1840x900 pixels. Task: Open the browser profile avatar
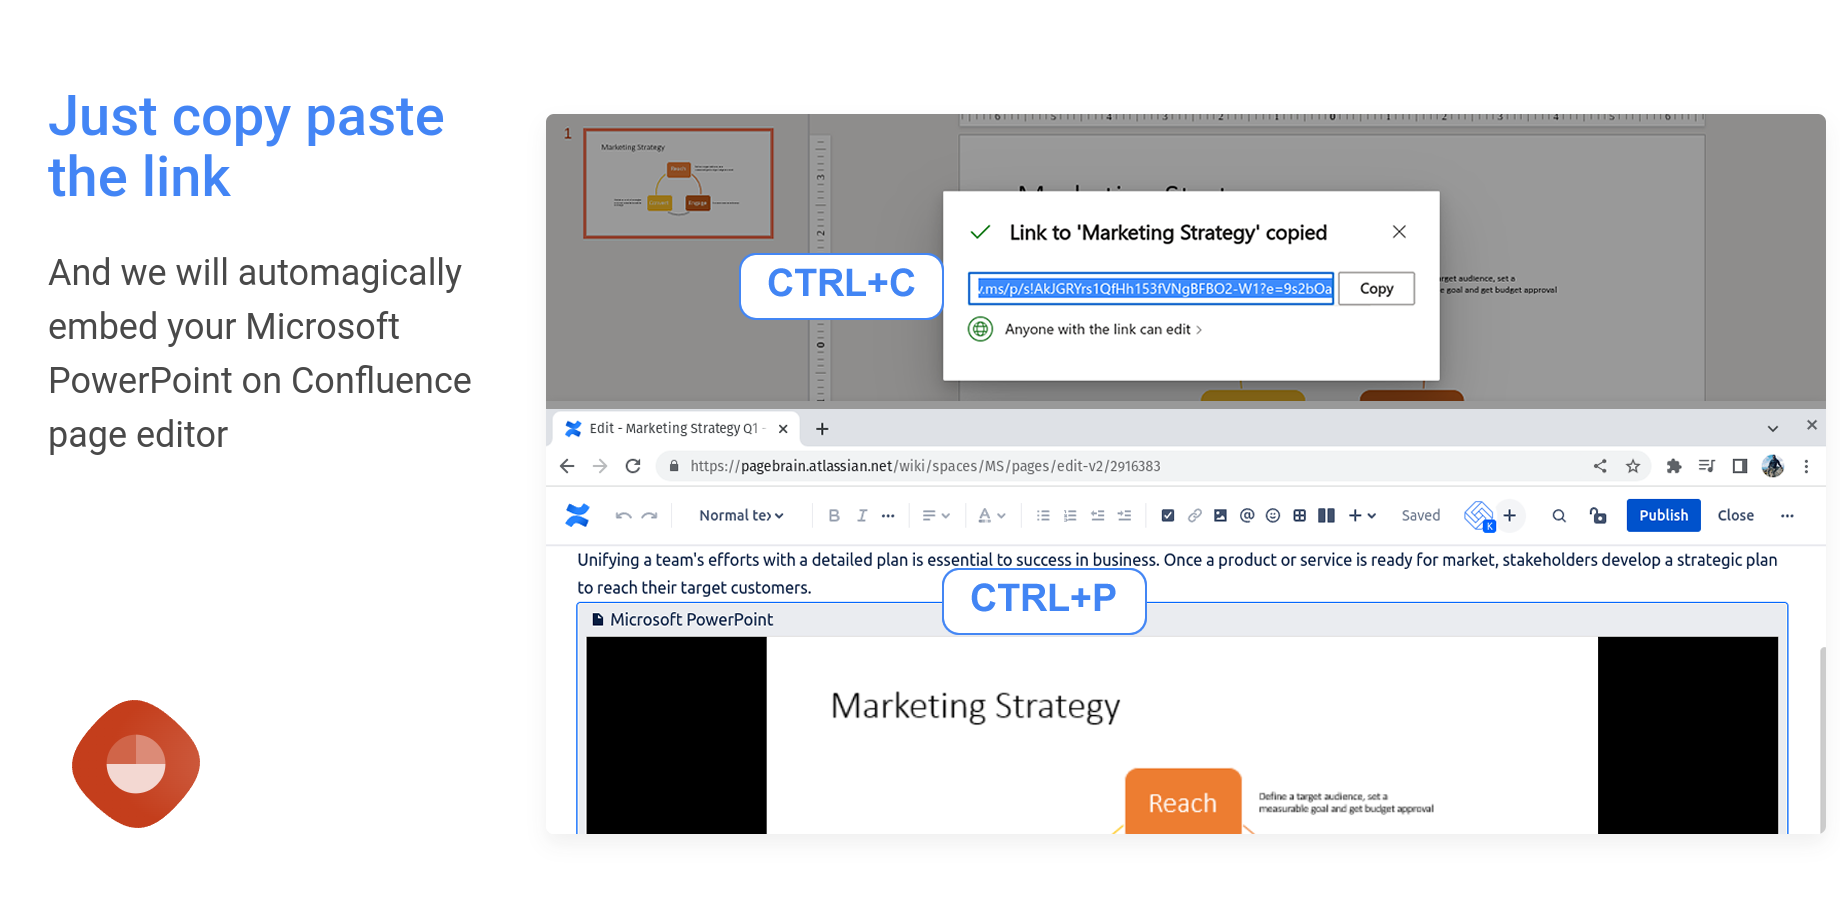(x=1773, y=466)
